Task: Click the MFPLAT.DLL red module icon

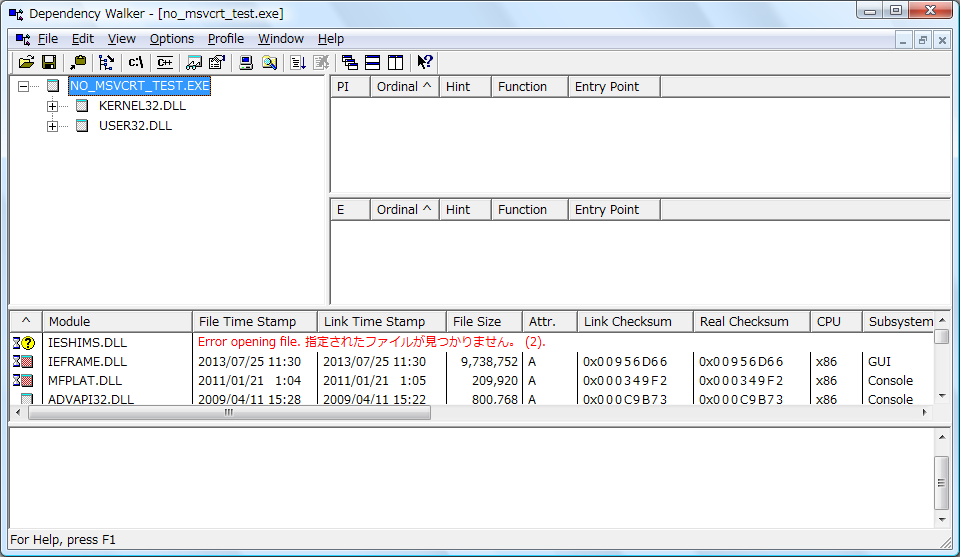Action: pyautogui.click(x=27, y=381)
